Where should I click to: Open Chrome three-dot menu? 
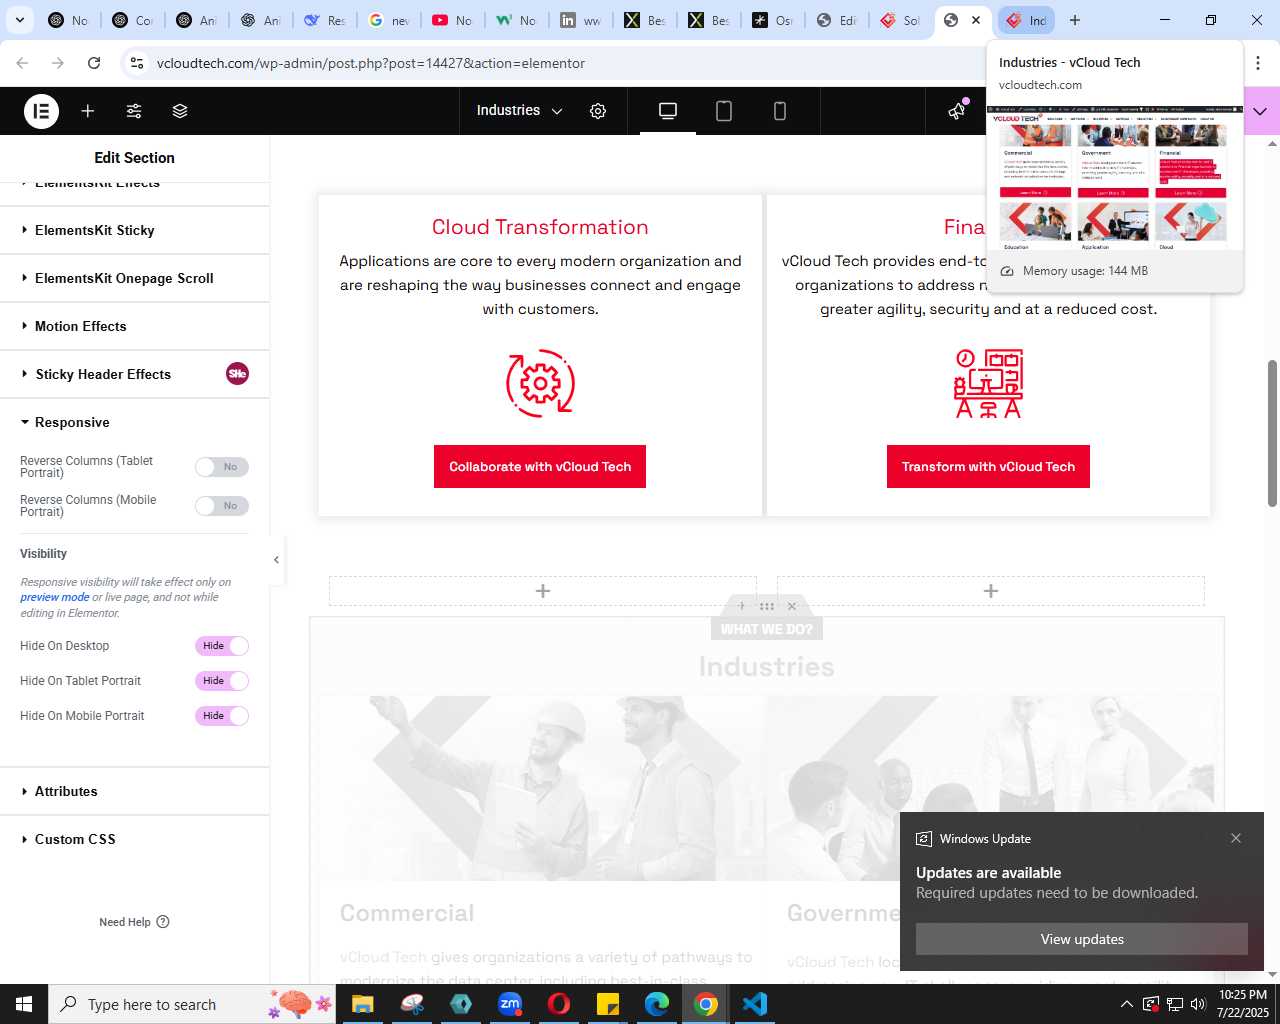tap(1258, 63)
